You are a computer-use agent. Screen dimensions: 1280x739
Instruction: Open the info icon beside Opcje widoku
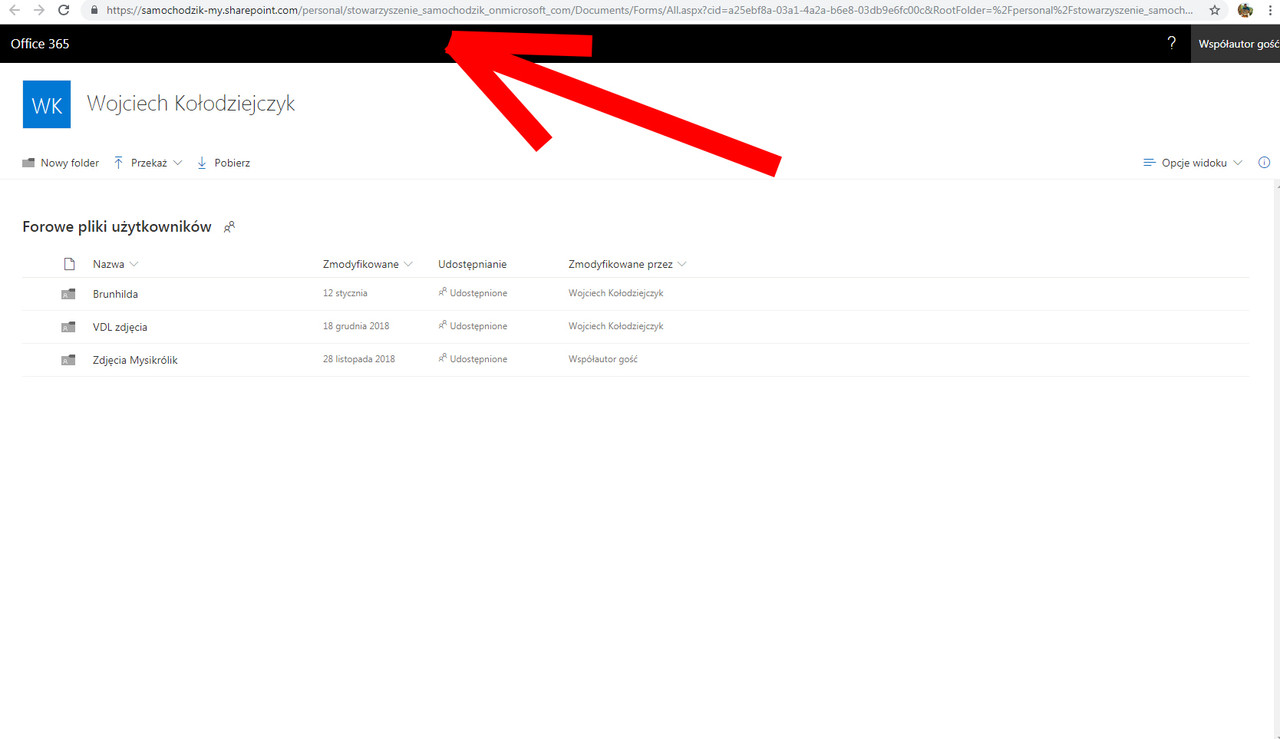(x=1263, y=162)
